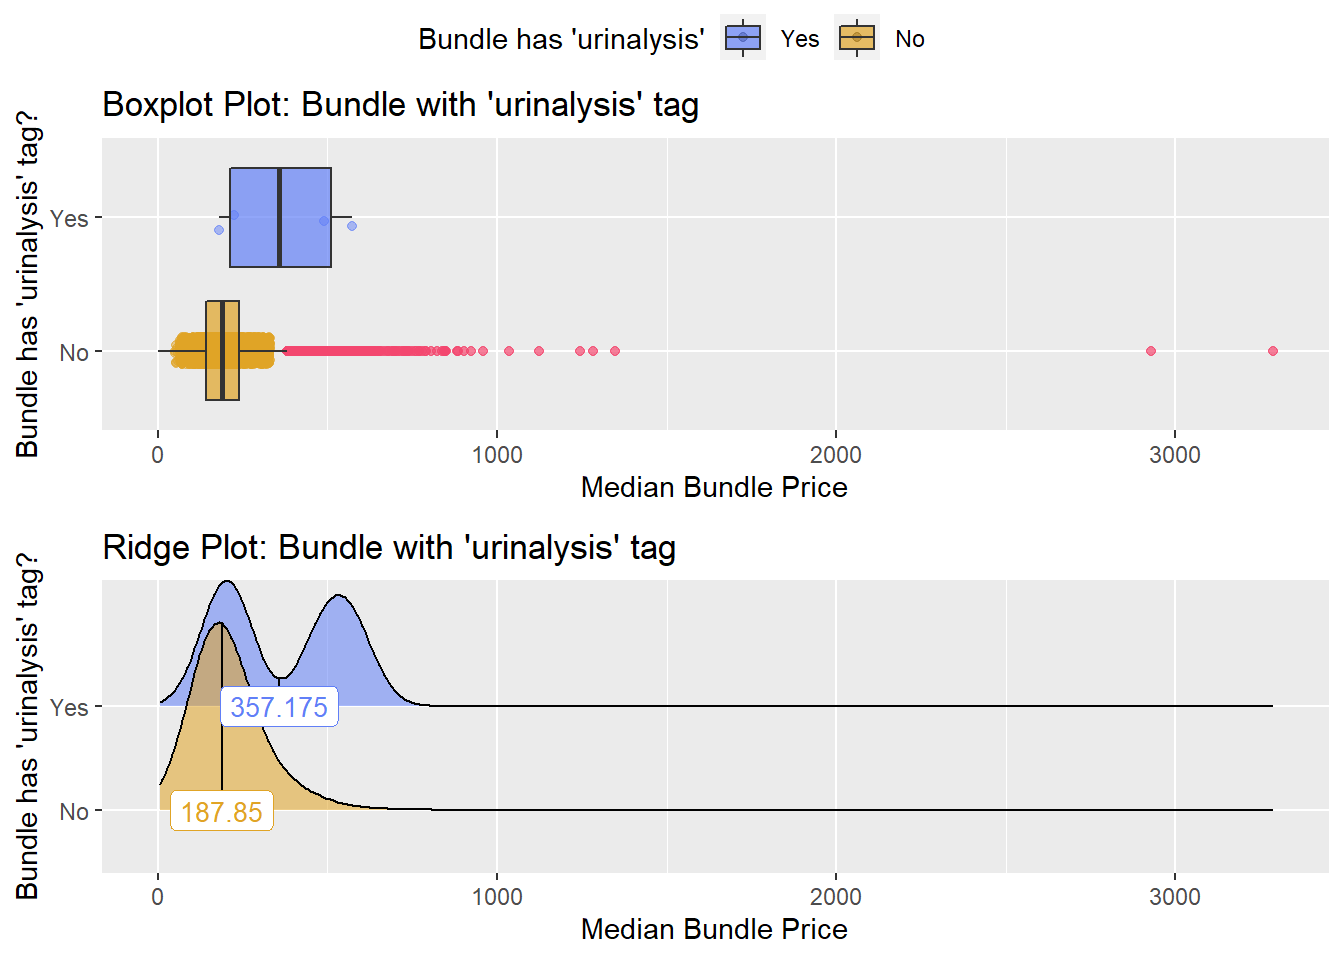
Task: Click the 3000 tick label of boxplot axis
Action: (1175, 455)
